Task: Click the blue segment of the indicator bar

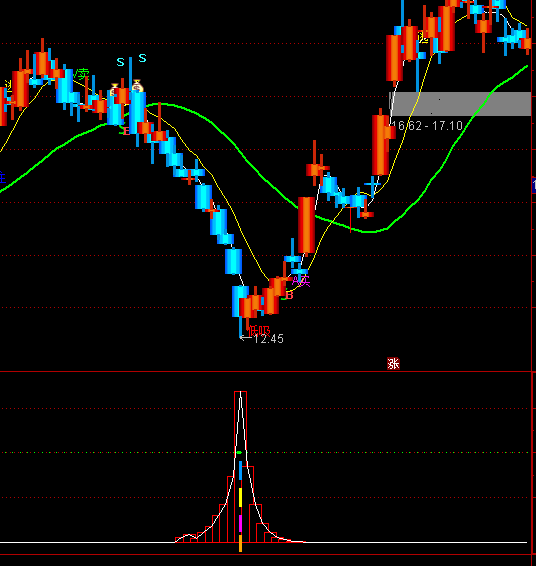Action: coord(240,470)
